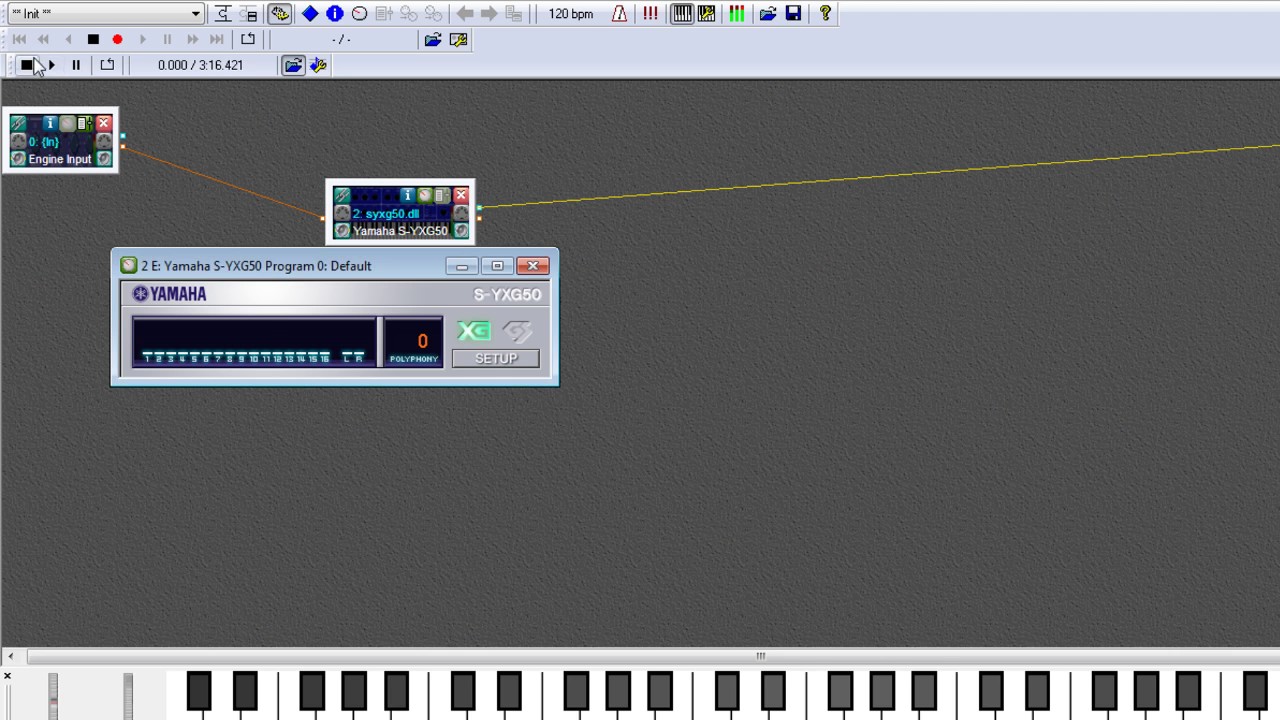Click the Yamaha S-YXG50 window title icon

pos(128,266)
